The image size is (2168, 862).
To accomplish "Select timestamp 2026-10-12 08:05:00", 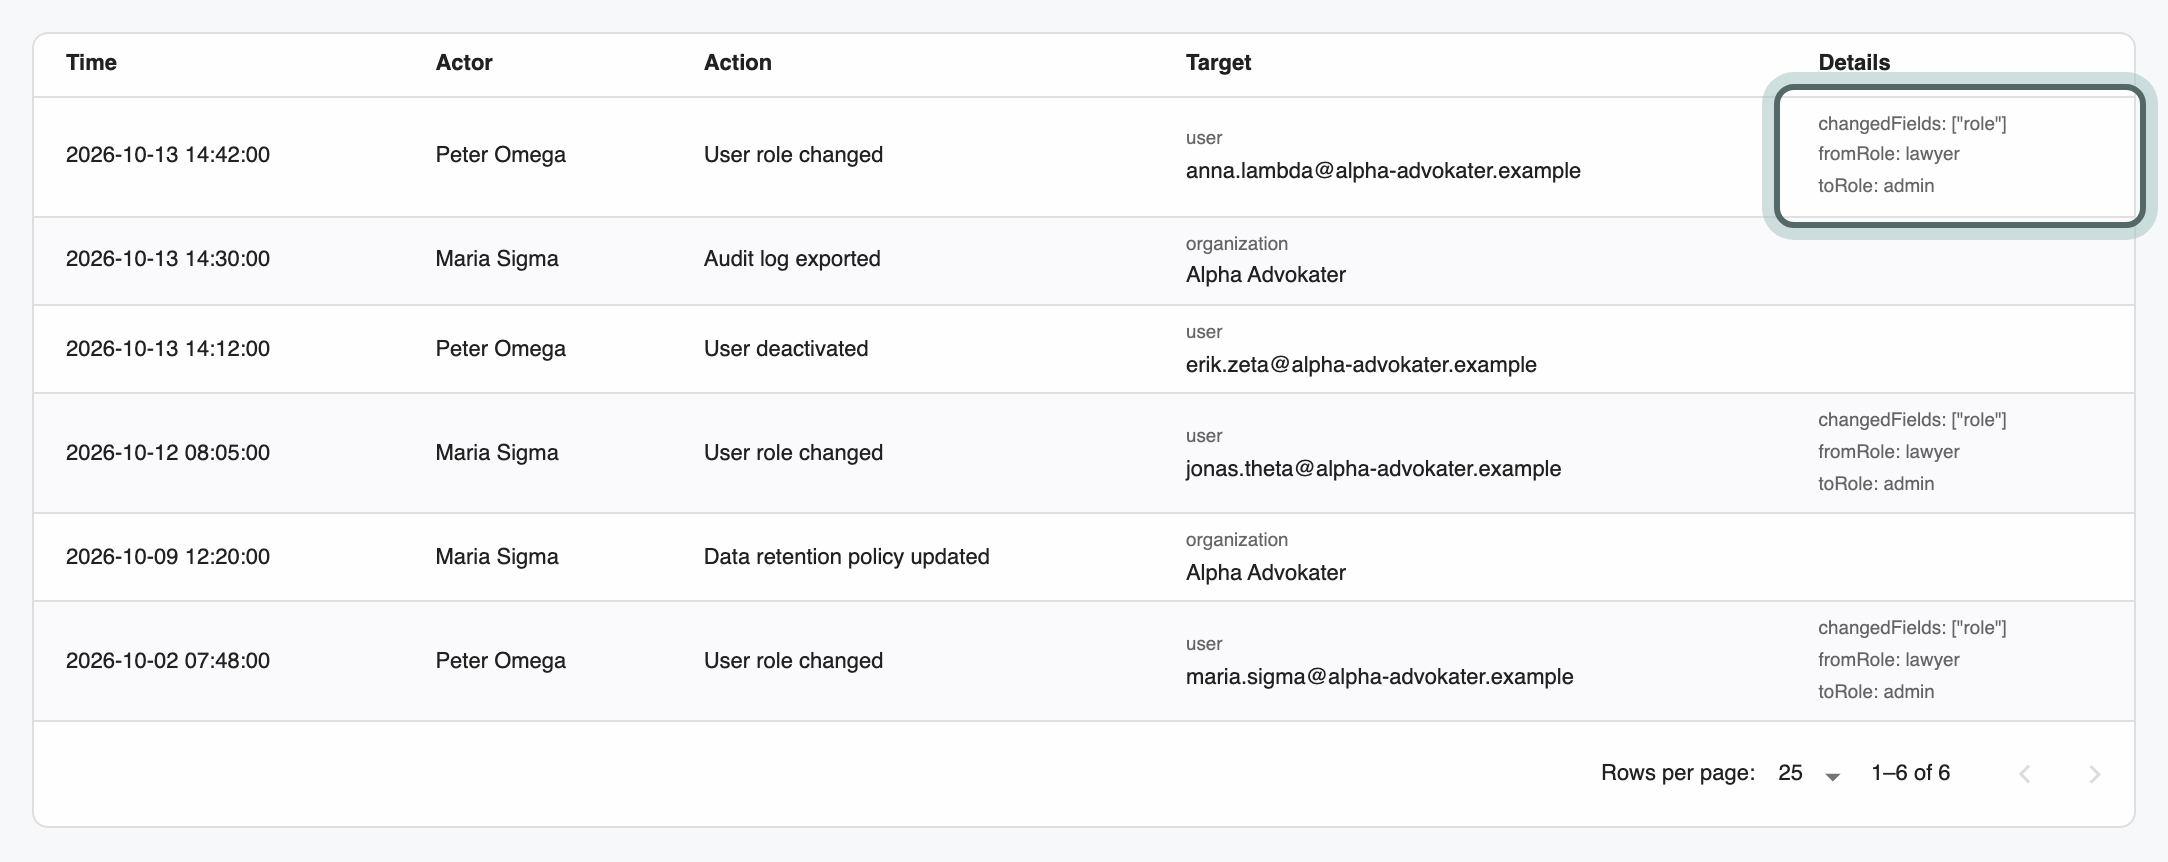I will [168, 453].
